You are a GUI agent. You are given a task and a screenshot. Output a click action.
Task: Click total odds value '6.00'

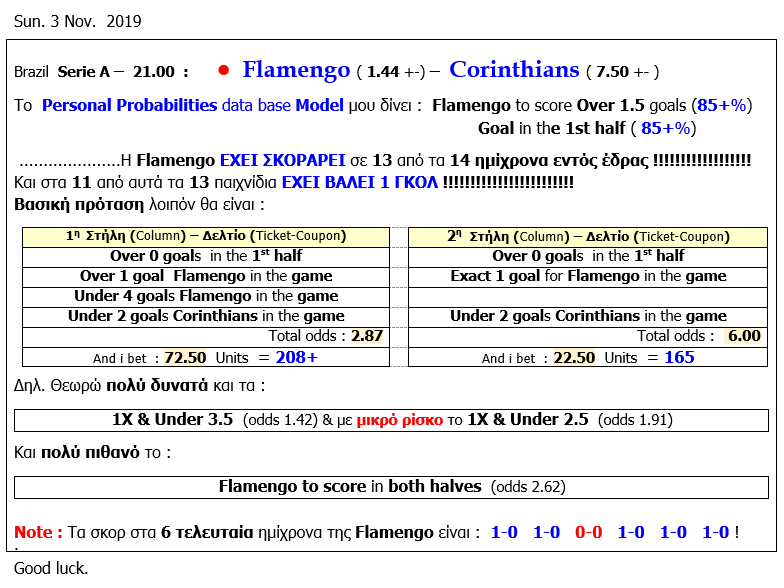pos(744,336)
